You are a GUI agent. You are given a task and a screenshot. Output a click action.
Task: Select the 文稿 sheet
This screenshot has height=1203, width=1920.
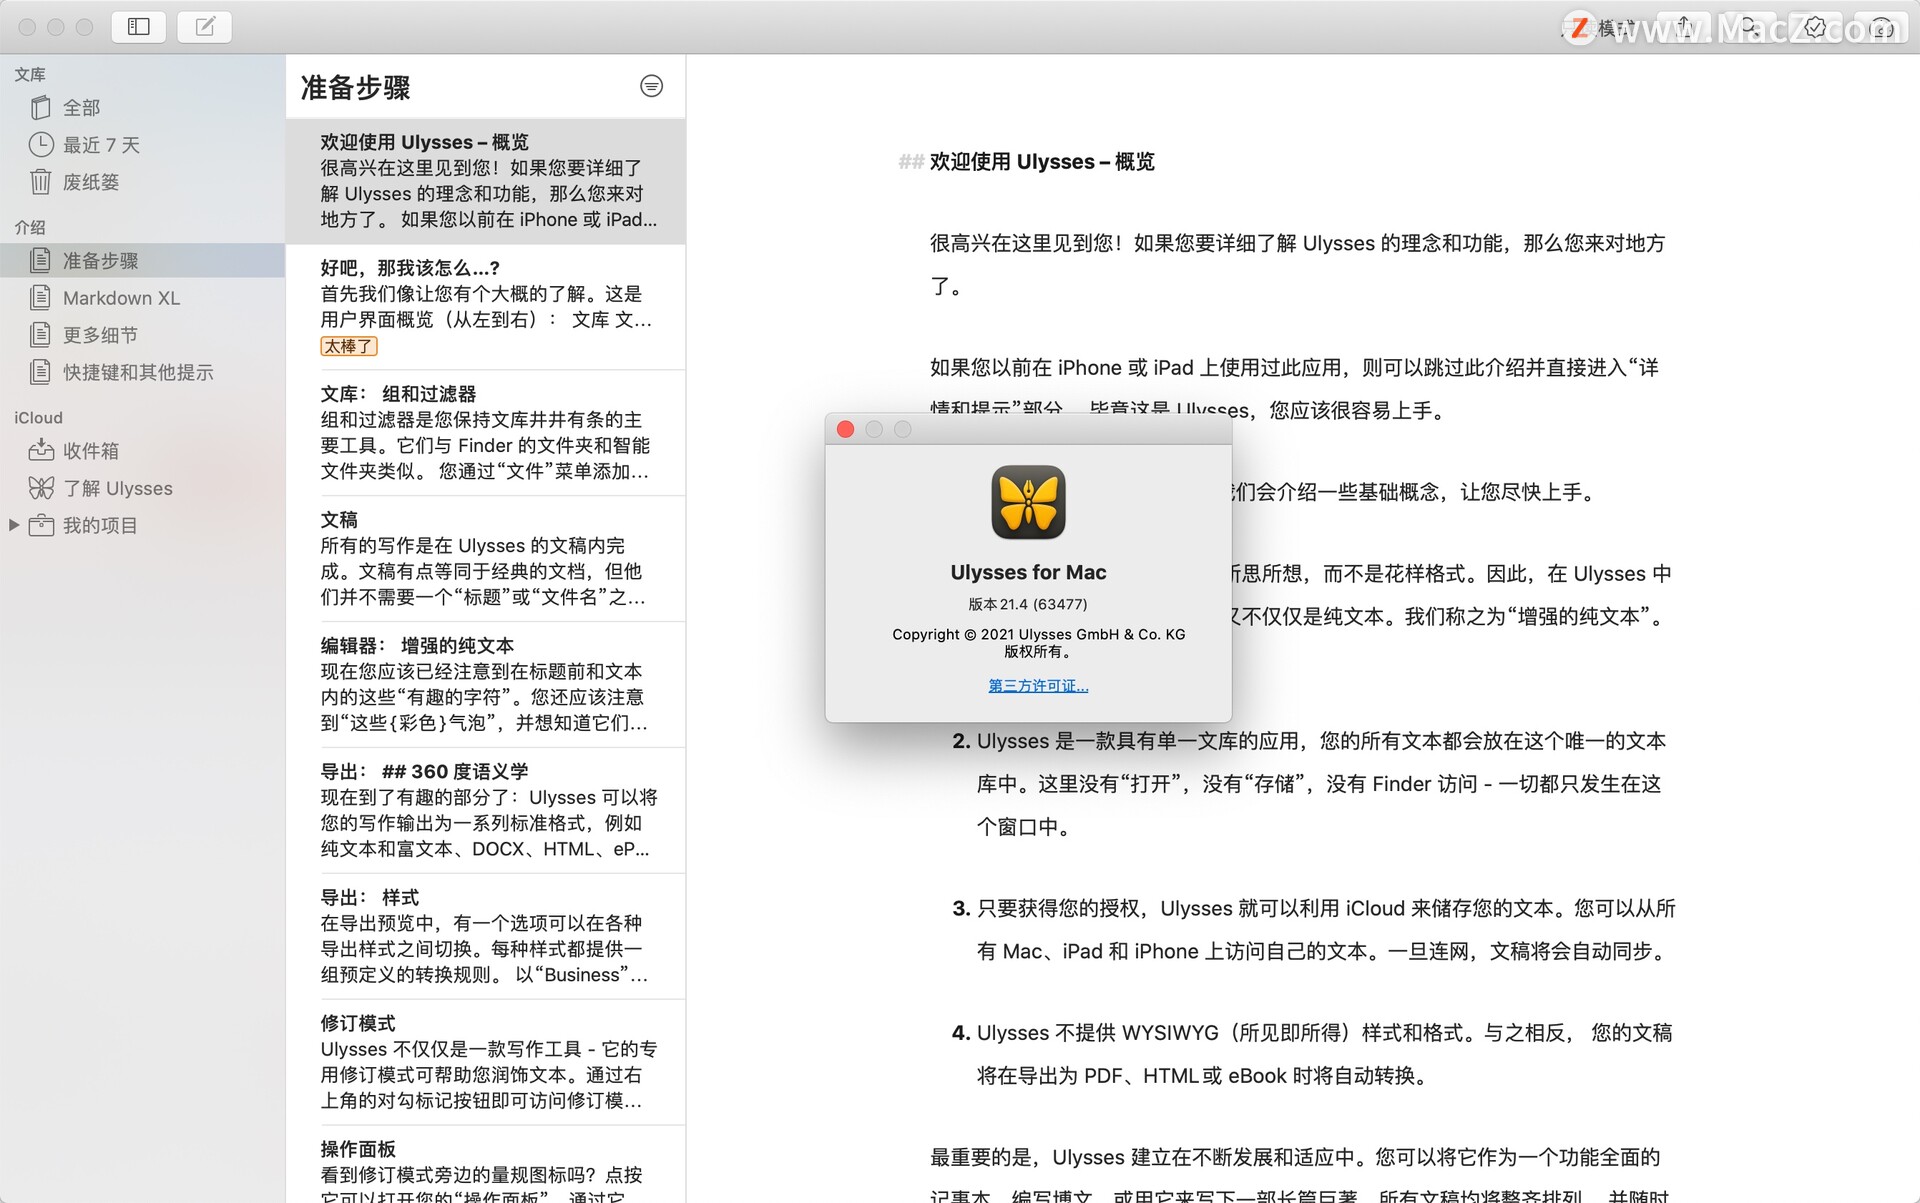[x=486, y=559]
